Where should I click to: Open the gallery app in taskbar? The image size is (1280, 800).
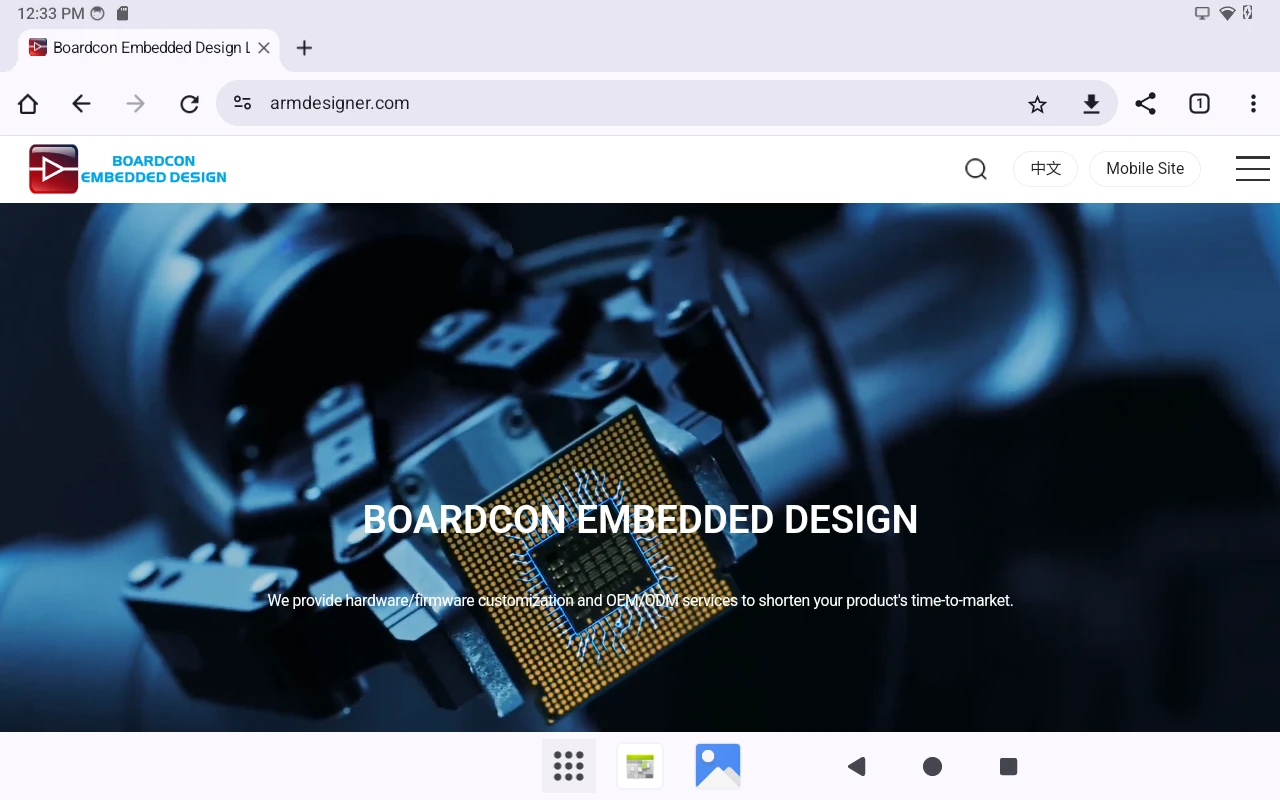click(x=718, y=766)
